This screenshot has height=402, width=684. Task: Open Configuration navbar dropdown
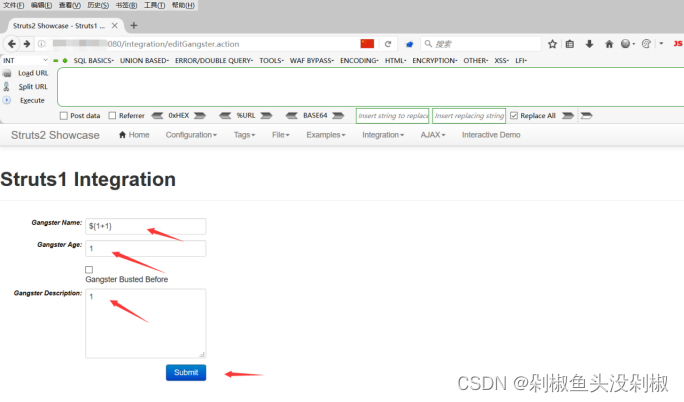[x=191, y=135]
